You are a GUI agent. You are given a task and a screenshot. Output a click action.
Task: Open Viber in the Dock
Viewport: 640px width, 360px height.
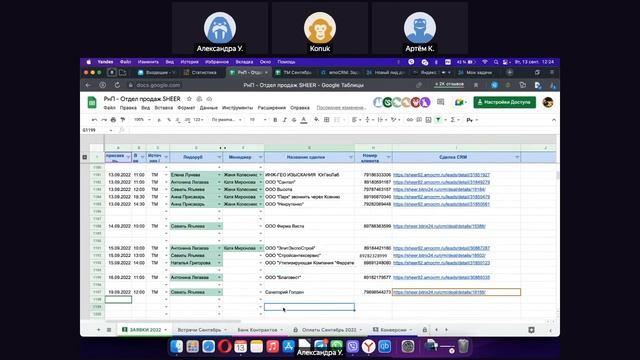coord(353,347)
